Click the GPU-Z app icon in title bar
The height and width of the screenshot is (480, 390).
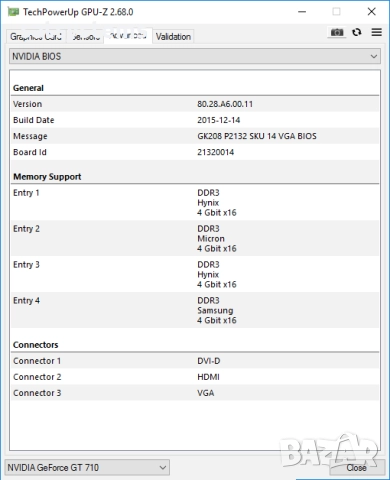coord(13,12)
